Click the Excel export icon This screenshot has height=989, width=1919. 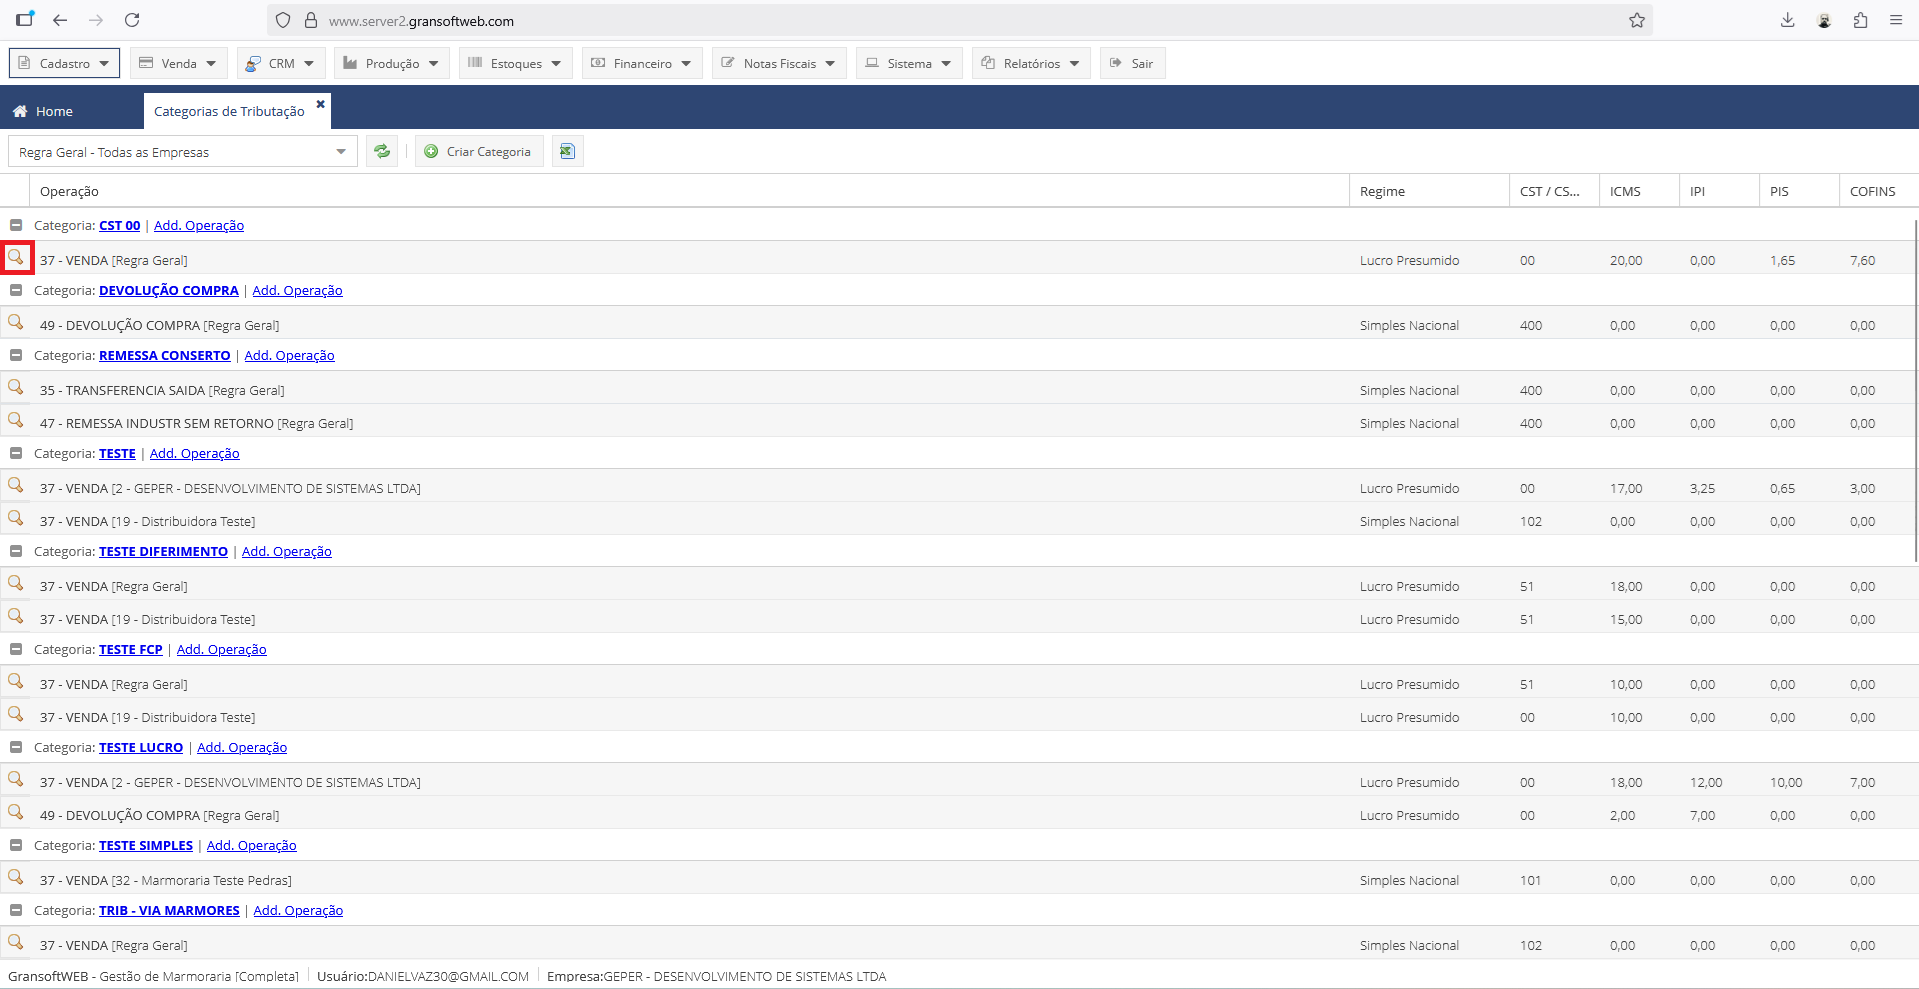(x=567, y=152)
